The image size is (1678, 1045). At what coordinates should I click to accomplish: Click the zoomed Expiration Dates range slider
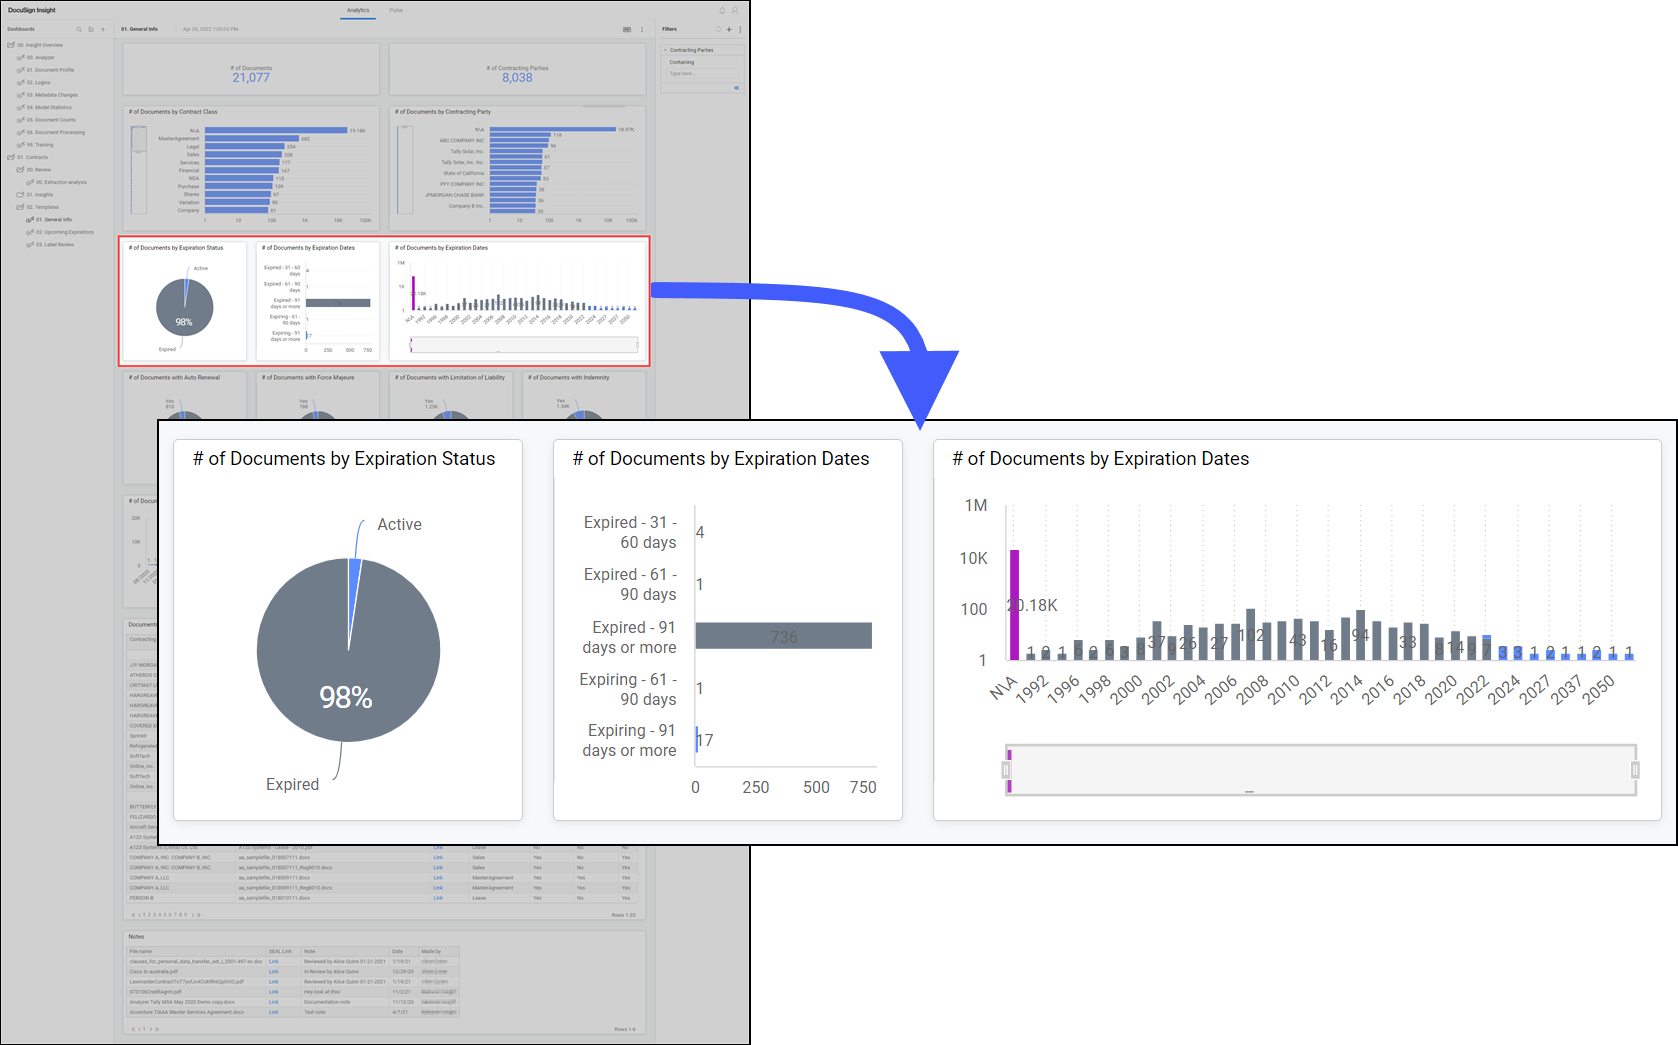[1321, 770]
